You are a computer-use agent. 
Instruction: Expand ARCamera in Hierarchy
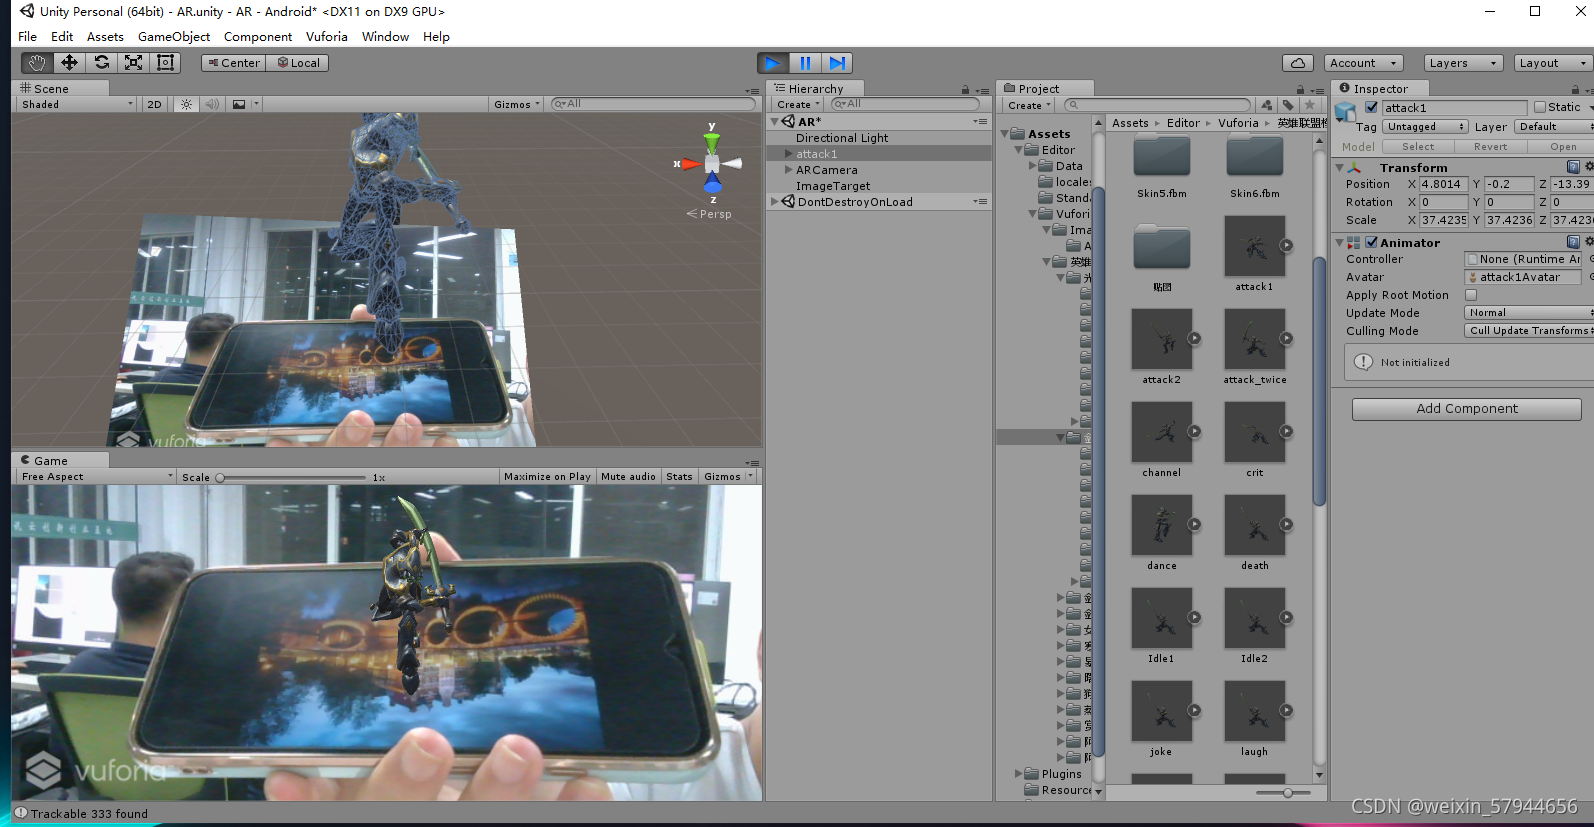click(x=789, y=170)
